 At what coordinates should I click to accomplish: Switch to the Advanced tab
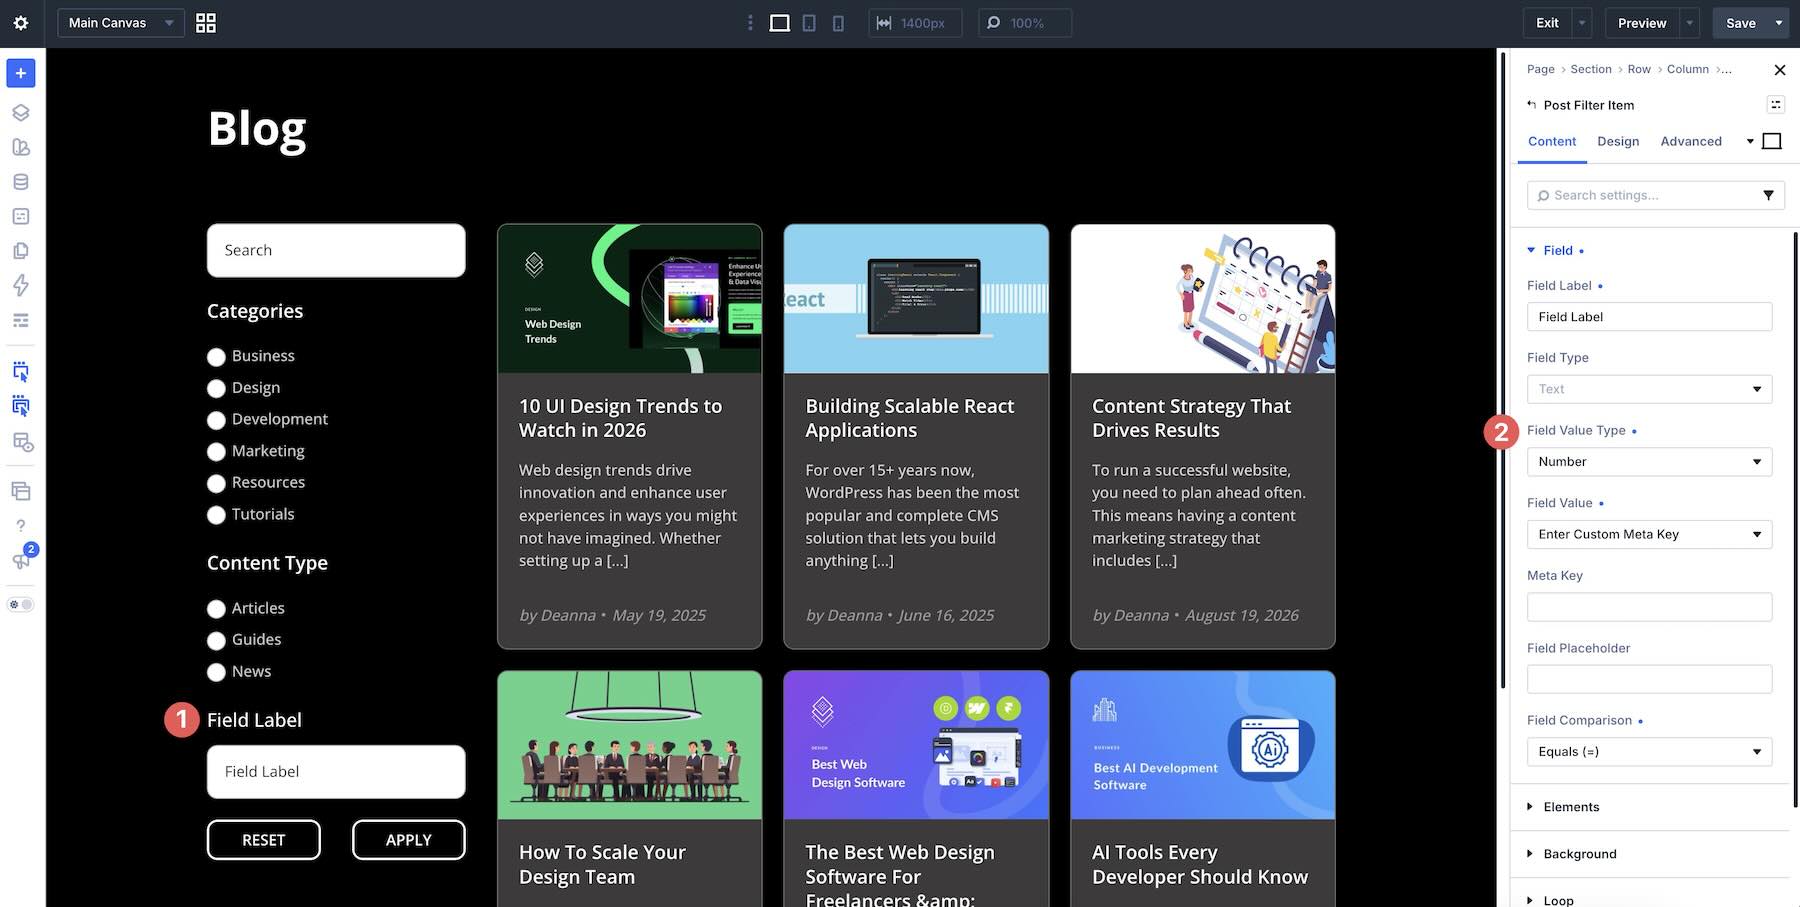(x=1691, y=141)
